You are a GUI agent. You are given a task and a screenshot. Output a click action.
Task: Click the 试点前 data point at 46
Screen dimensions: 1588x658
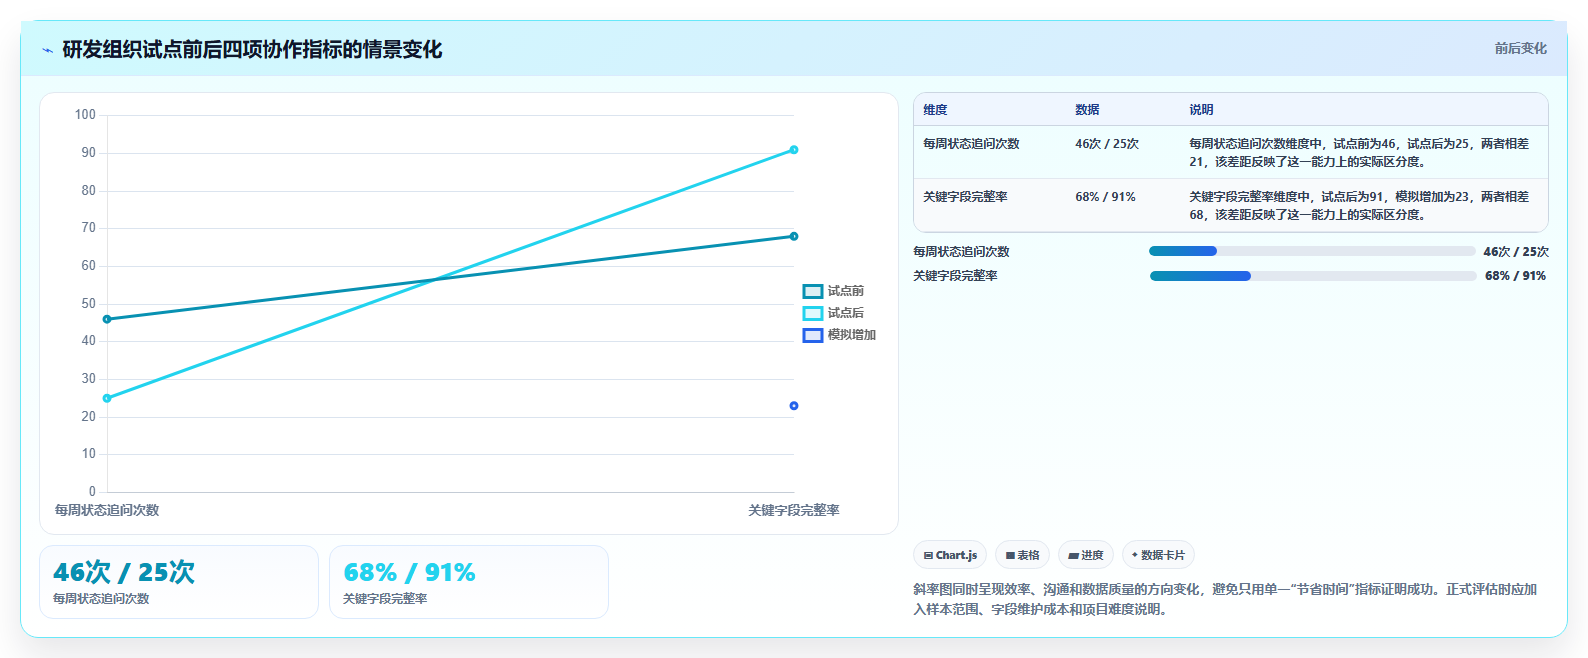pyautogui.click(x=107, y=319)
